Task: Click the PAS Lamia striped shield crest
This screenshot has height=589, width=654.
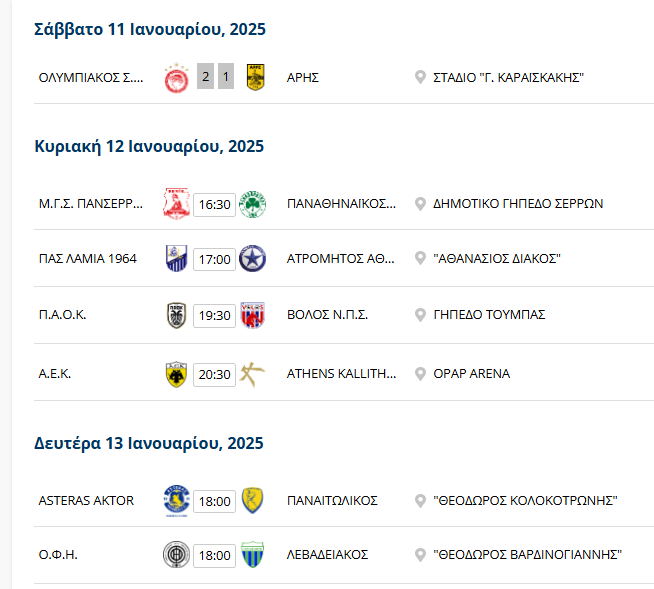Action: coord(176,259)
